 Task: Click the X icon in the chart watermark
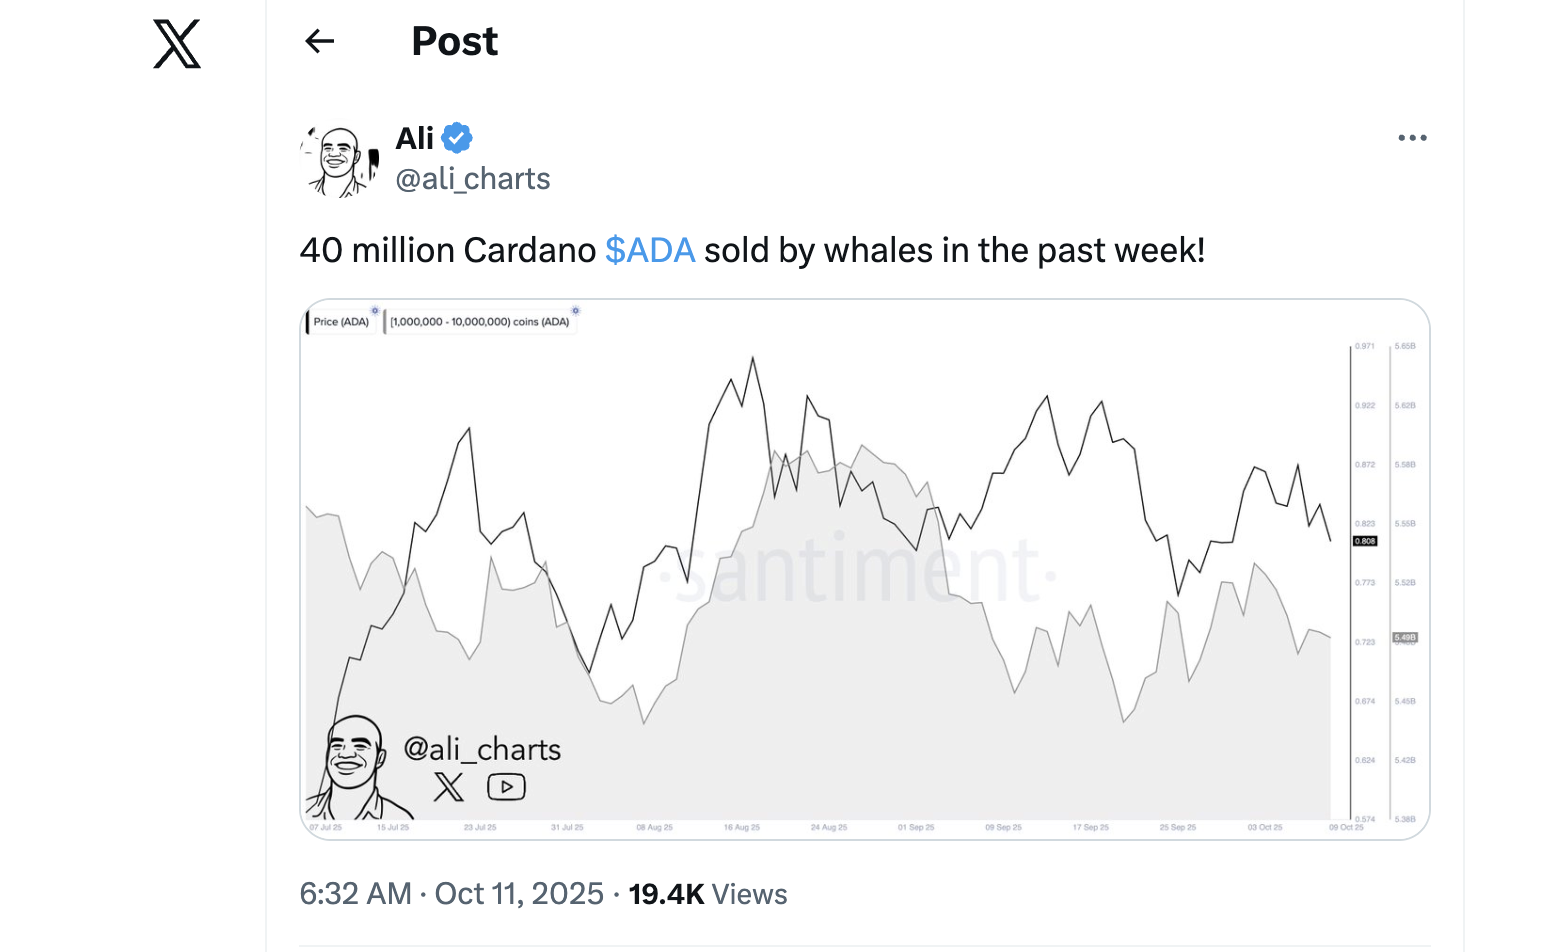click(449, 787)
